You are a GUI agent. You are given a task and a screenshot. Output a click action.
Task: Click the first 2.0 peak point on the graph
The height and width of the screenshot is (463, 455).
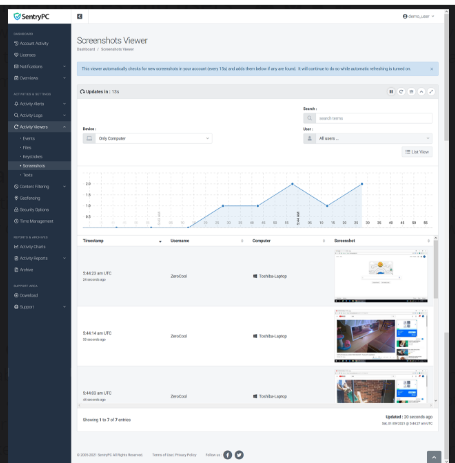pyautogui.click(x=292, y=184)
